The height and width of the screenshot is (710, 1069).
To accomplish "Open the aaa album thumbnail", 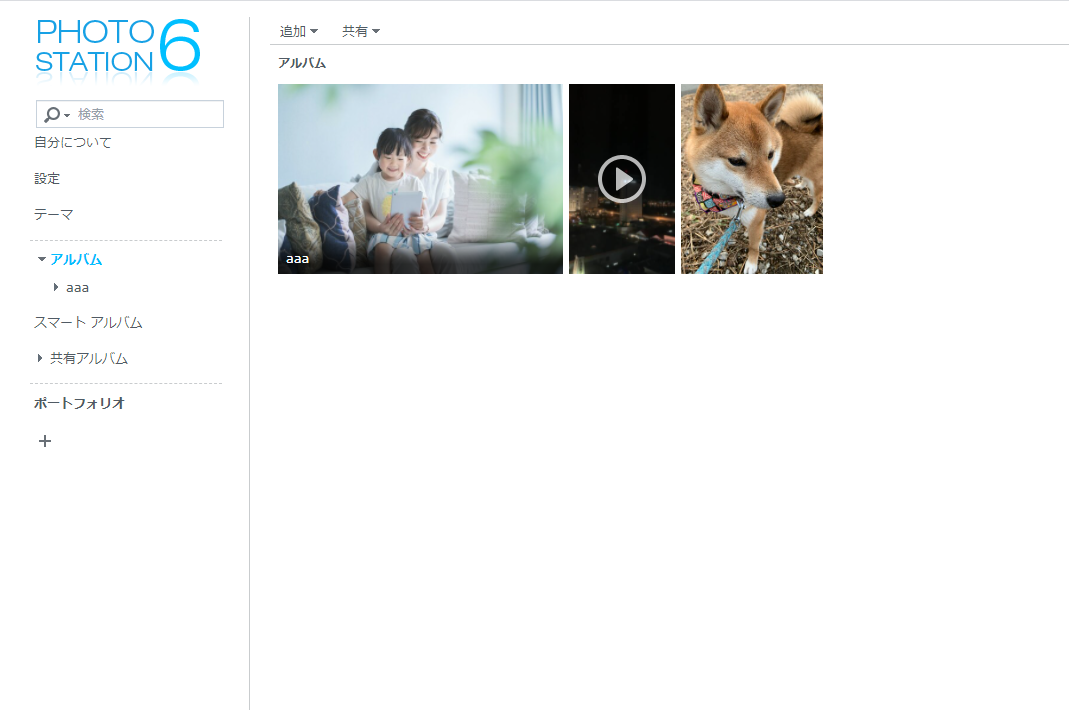I will pyautogui.click(x=420, y=179).
